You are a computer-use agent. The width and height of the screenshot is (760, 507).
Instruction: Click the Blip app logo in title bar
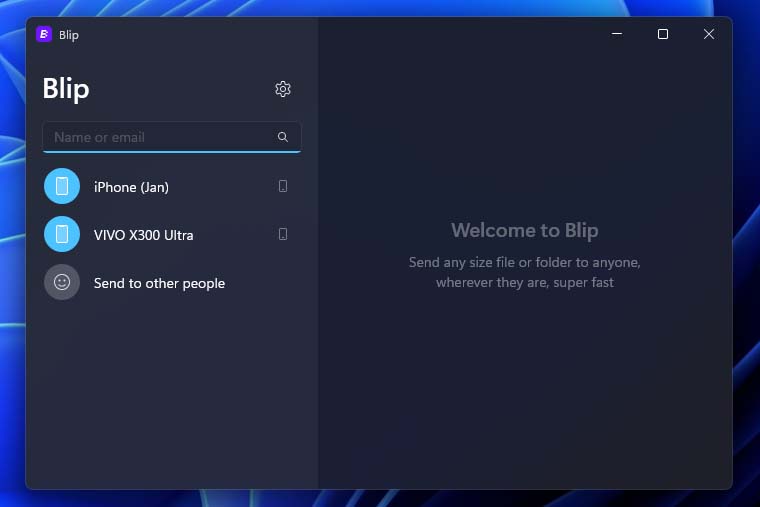44,34
